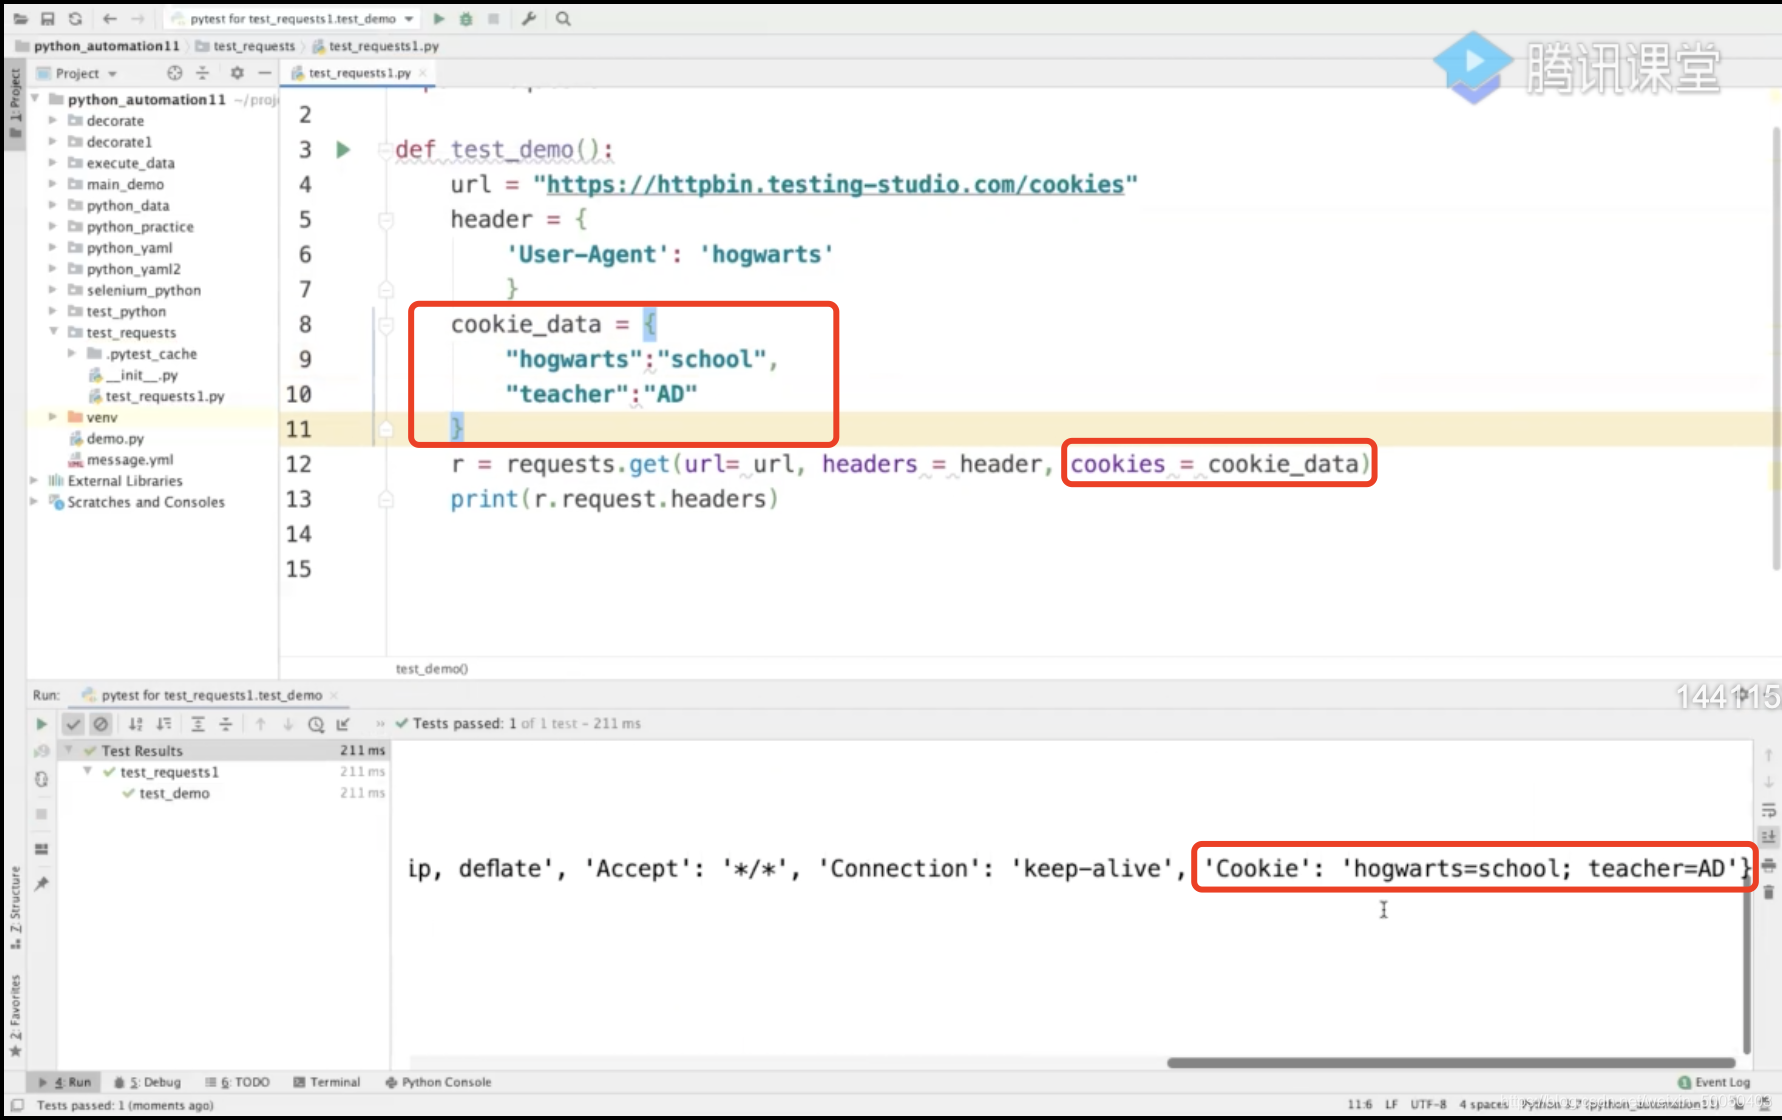Toggle the Show Passed checkmark filter
The height and width of the screenshot is (1120, 1782).
(73, 724)
